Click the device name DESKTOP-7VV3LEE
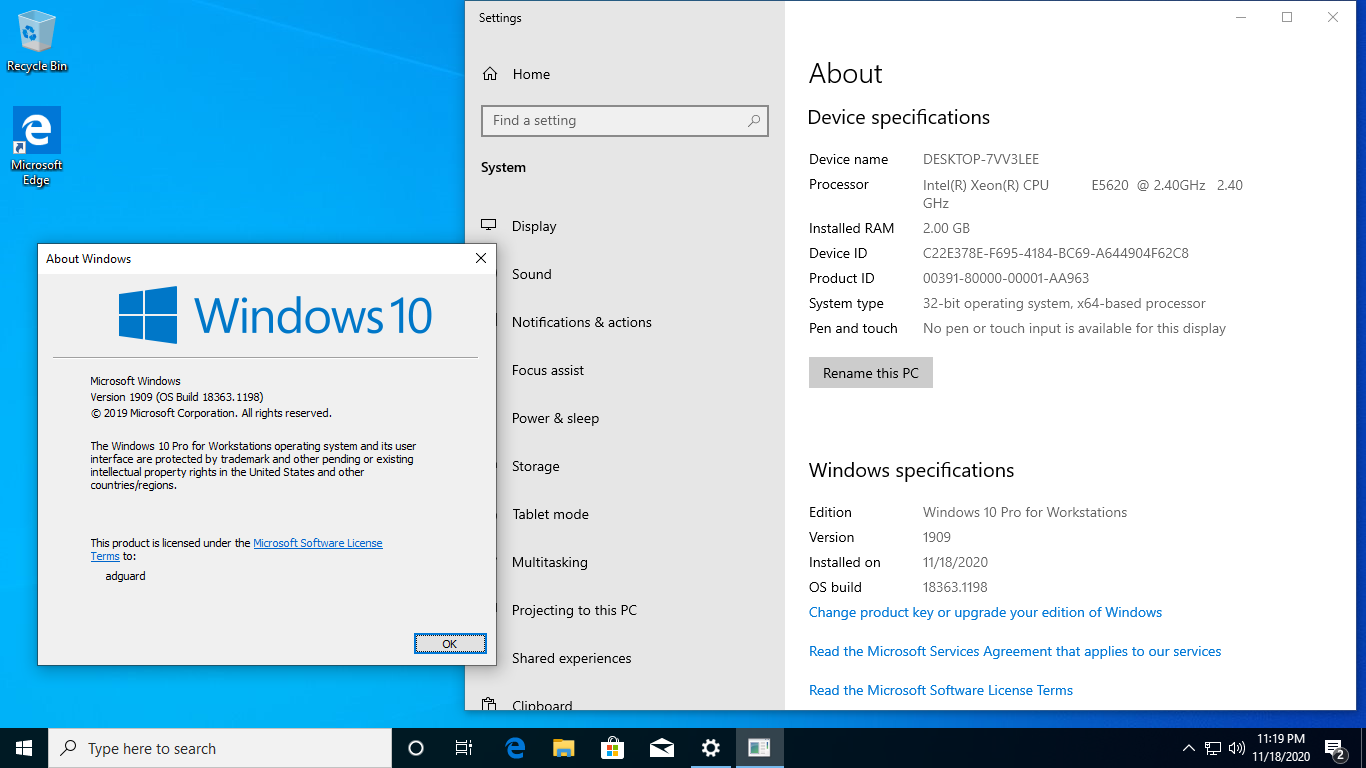 981,159
